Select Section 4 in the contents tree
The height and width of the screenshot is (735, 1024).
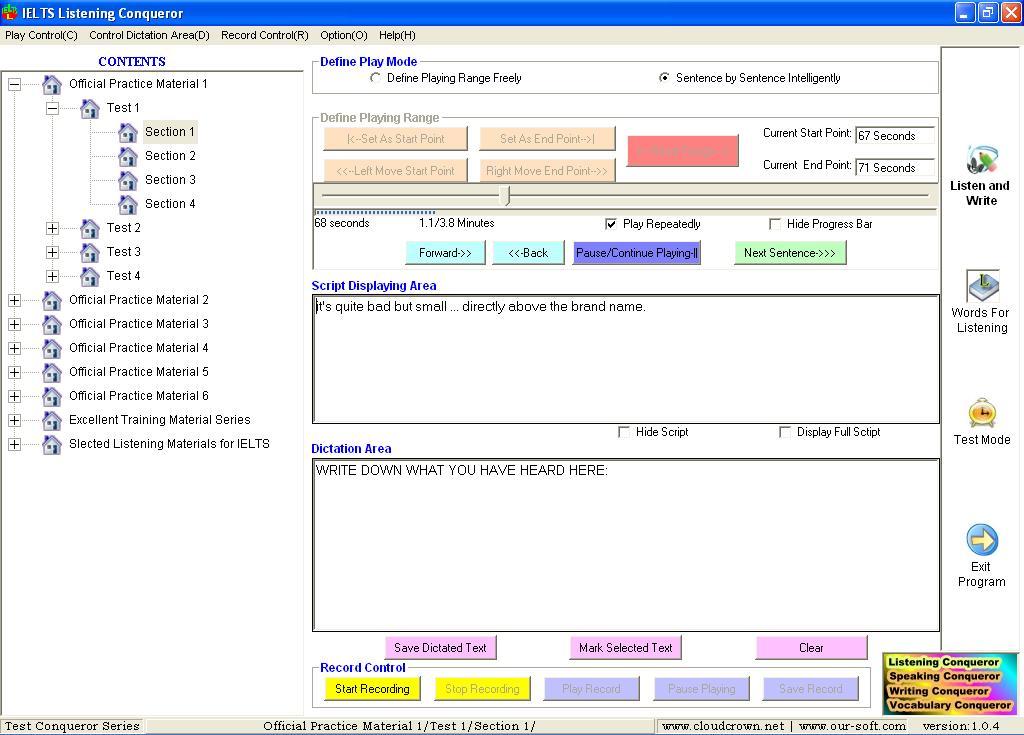coord(171,203)
